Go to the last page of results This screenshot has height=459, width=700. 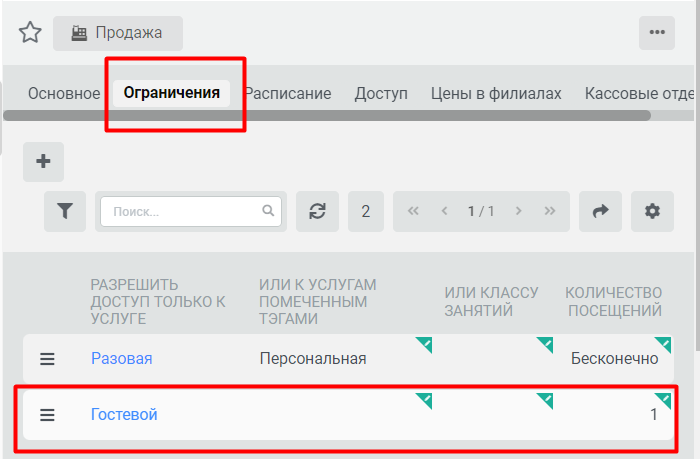point(550,211)
